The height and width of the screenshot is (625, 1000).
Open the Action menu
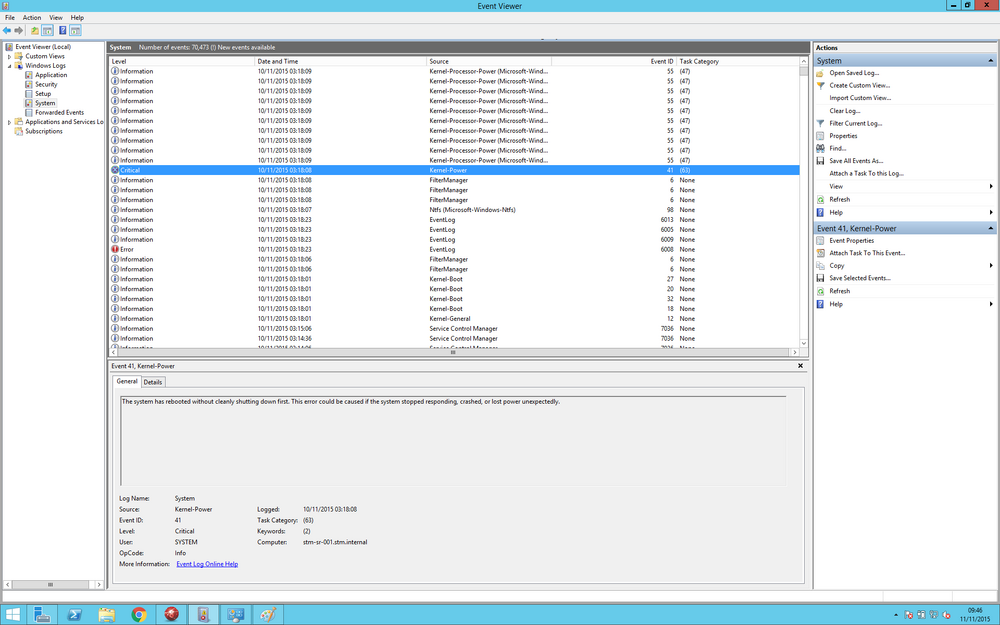[x=32, y=18]
